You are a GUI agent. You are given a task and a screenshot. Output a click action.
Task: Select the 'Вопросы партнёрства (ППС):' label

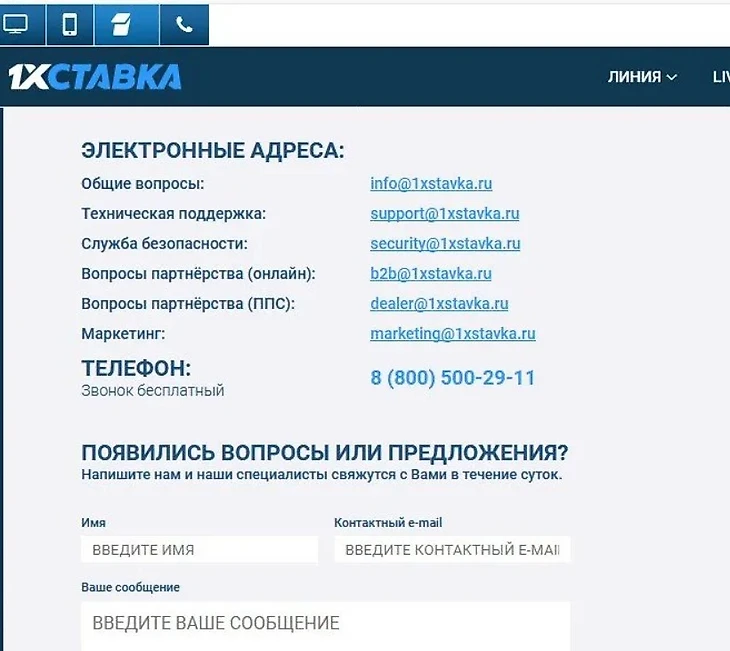click(x=188, y=304)
